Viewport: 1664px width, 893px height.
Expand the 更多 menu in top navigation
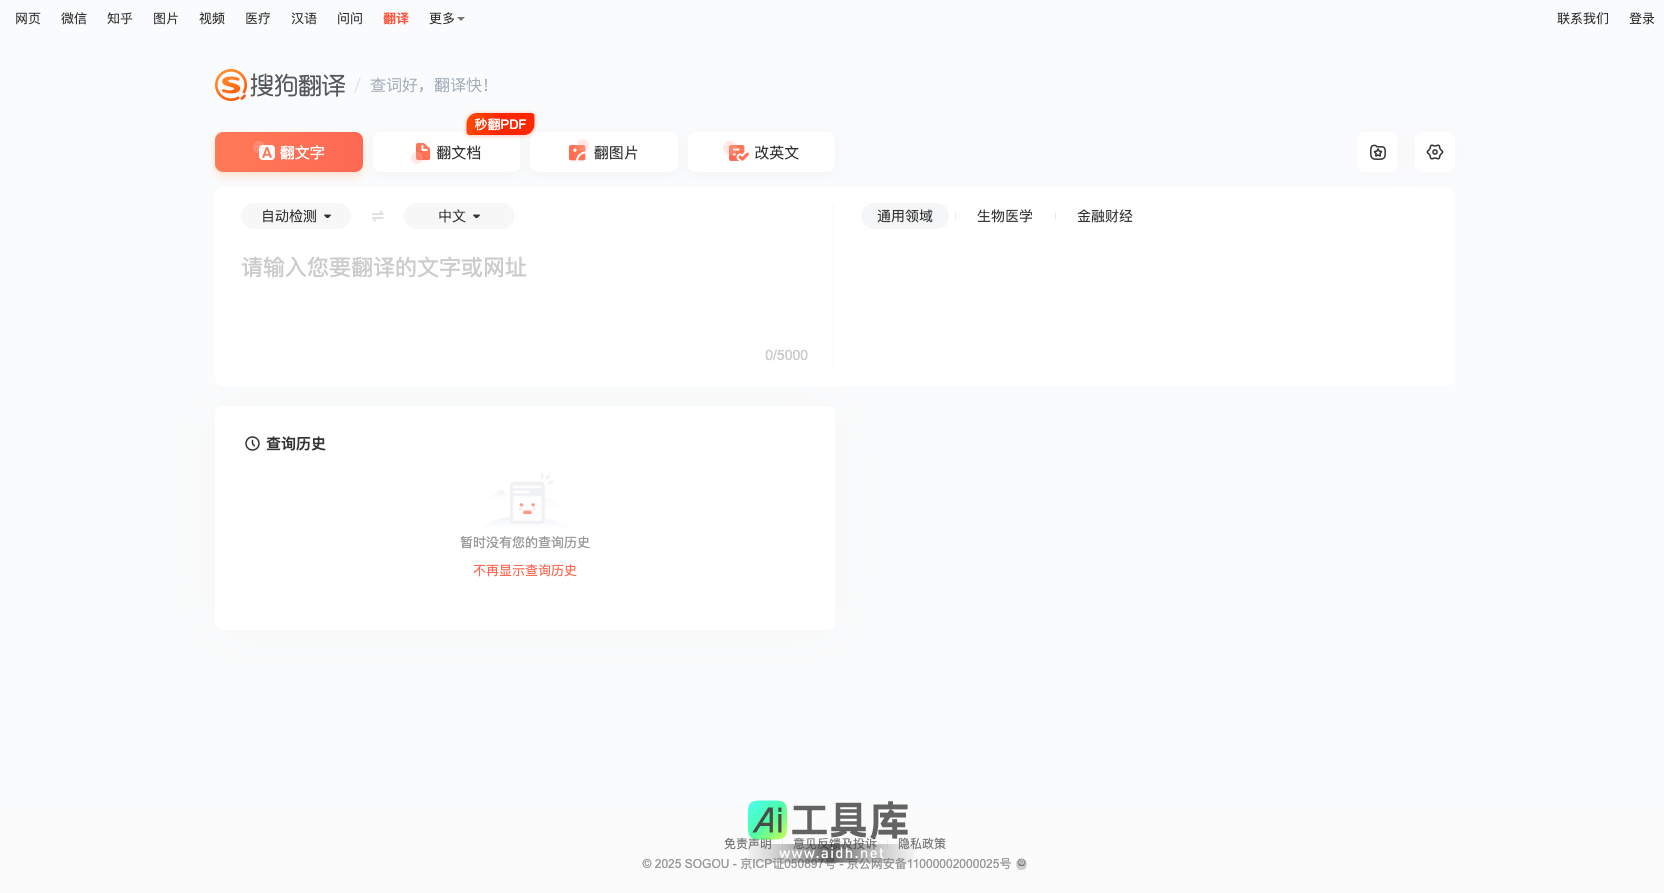pyautogui.click(x=446, y=18)
